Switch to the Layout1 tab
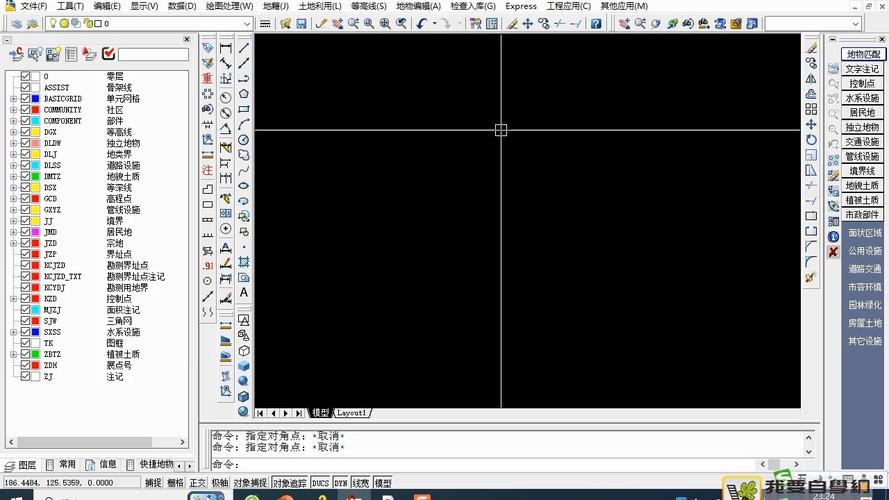Viewport: 889px width, 500px height. 352,413
